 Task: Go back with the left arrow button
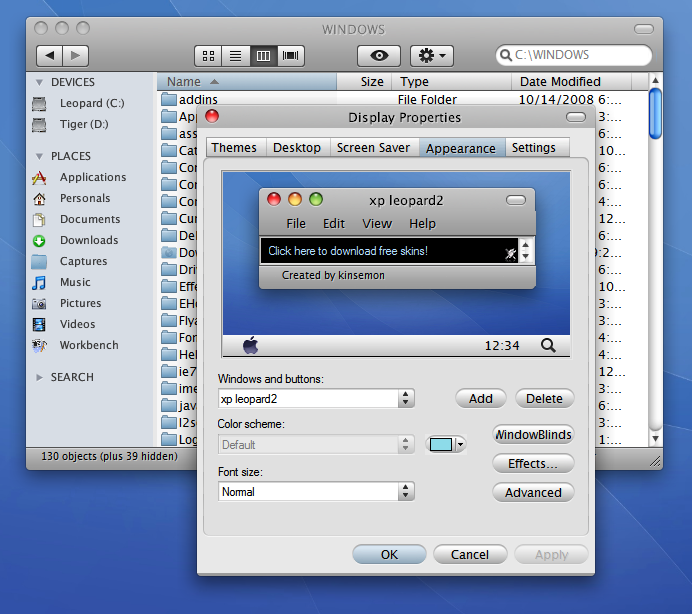[x=49, y=56]
